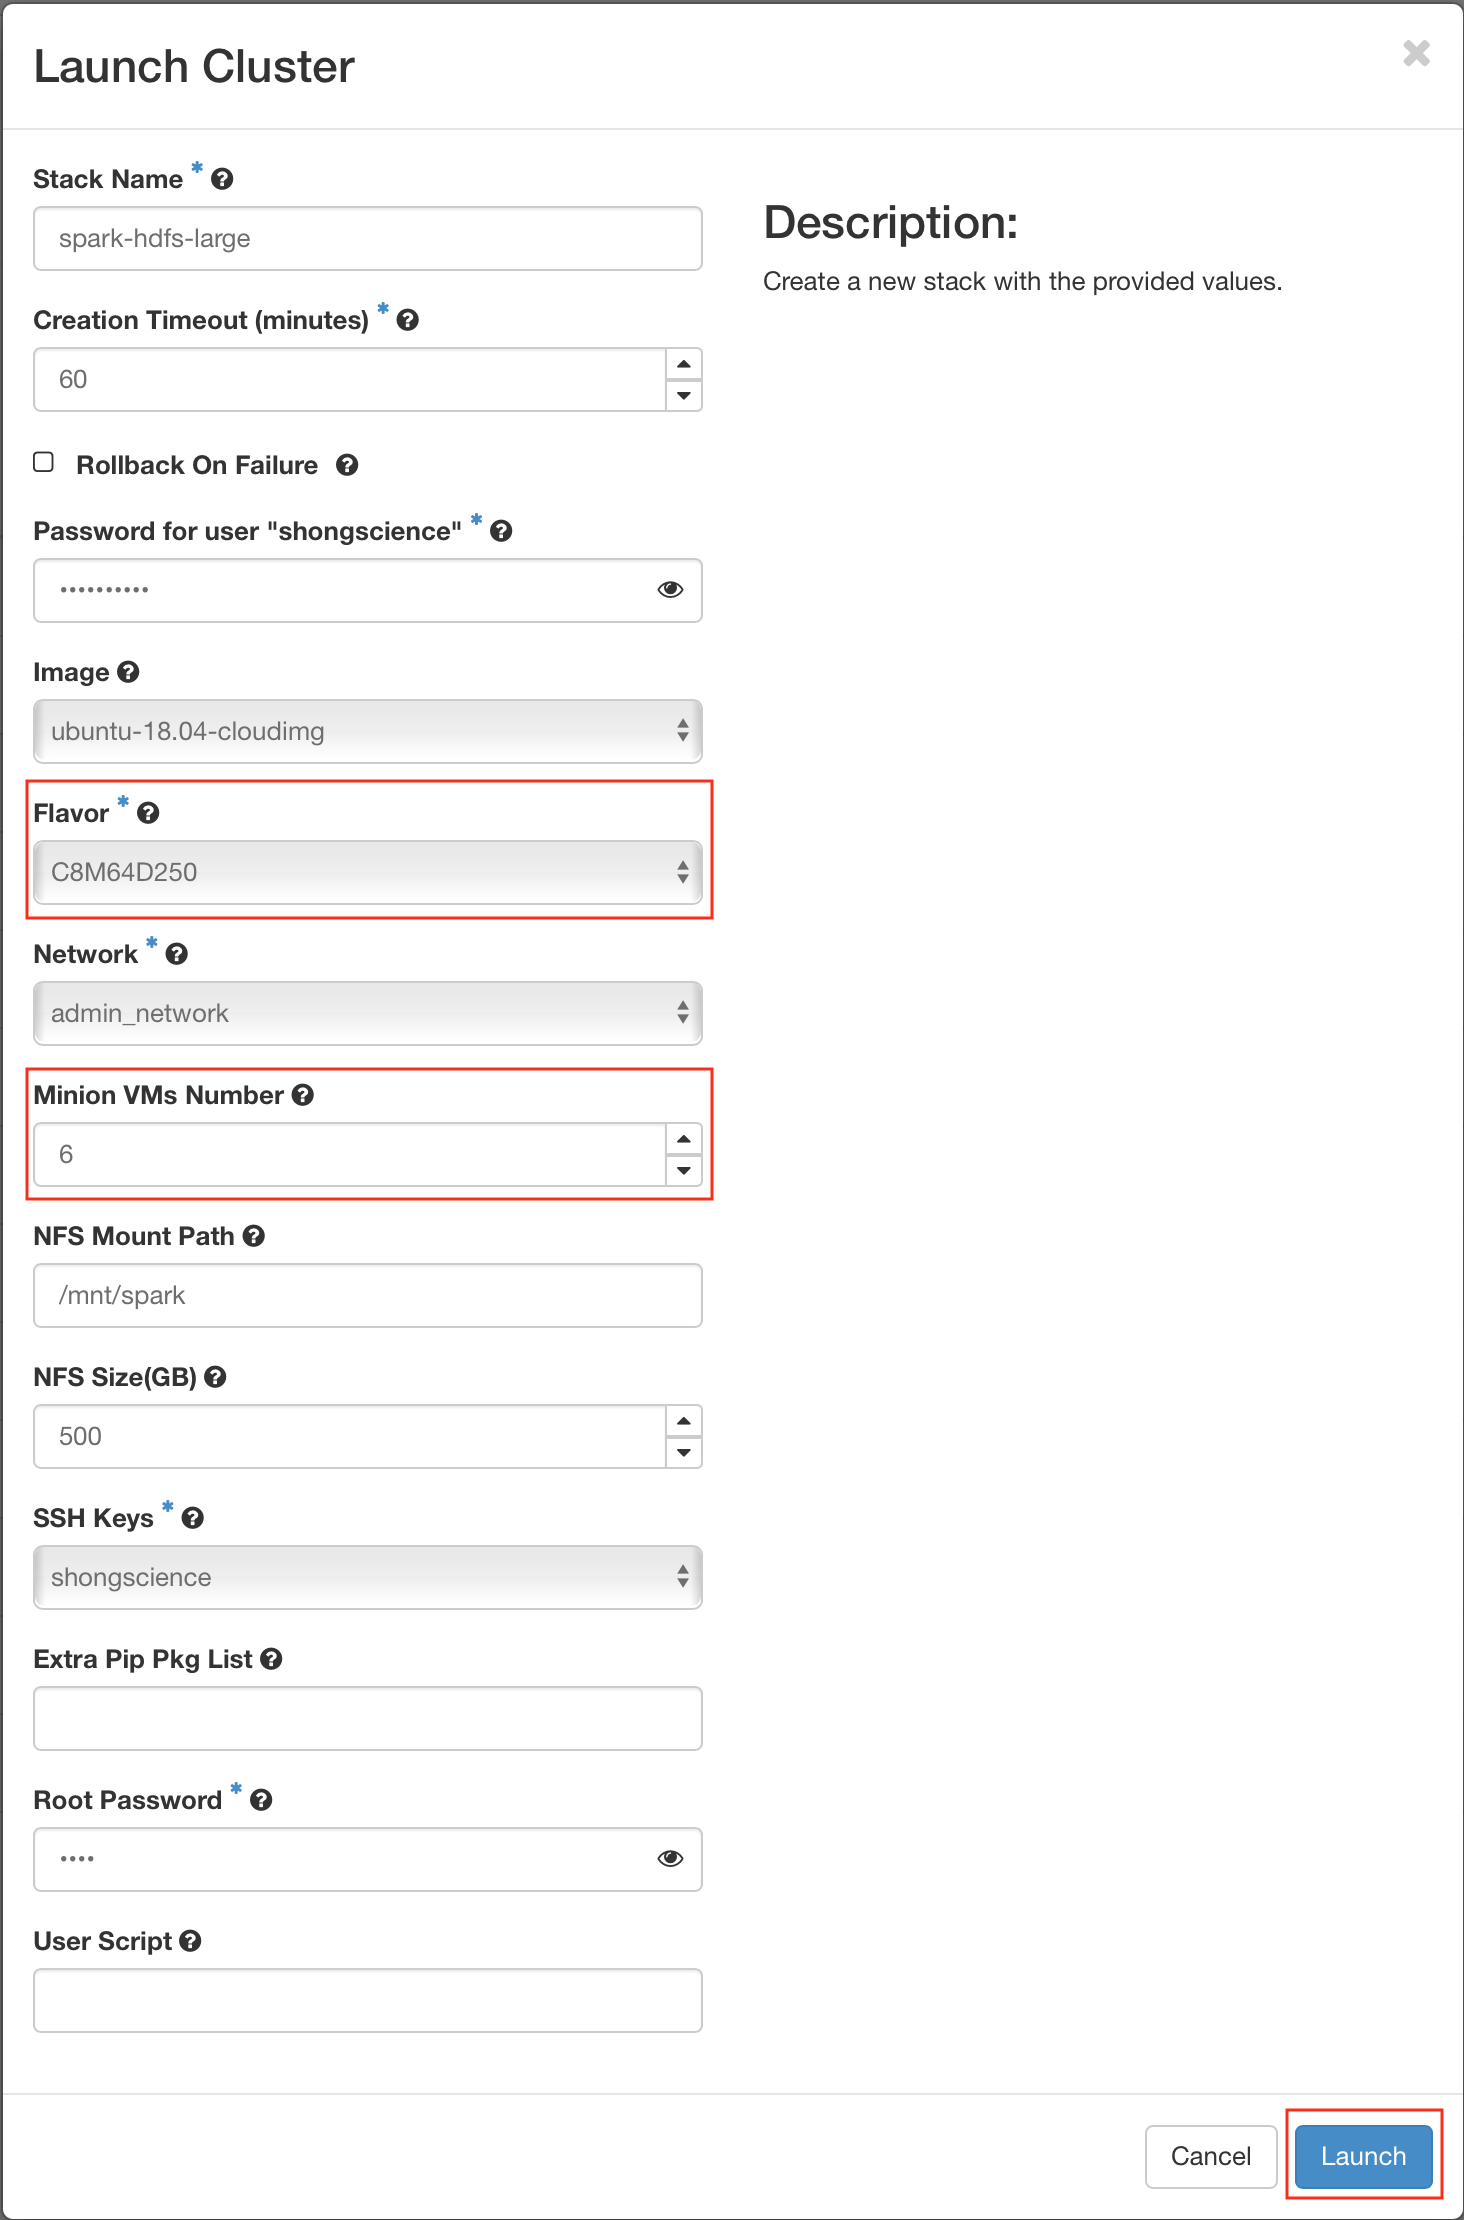
Task: Click the help icon beside Stack Name
Action: coord(222,179)
